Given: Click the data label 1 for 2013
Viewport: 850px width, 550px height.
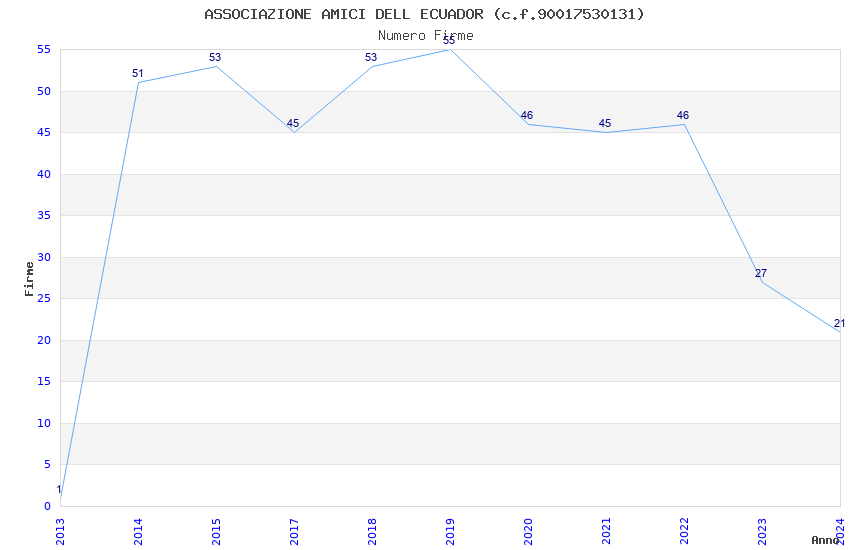Looking at the screenshot, I should [59, 489].
